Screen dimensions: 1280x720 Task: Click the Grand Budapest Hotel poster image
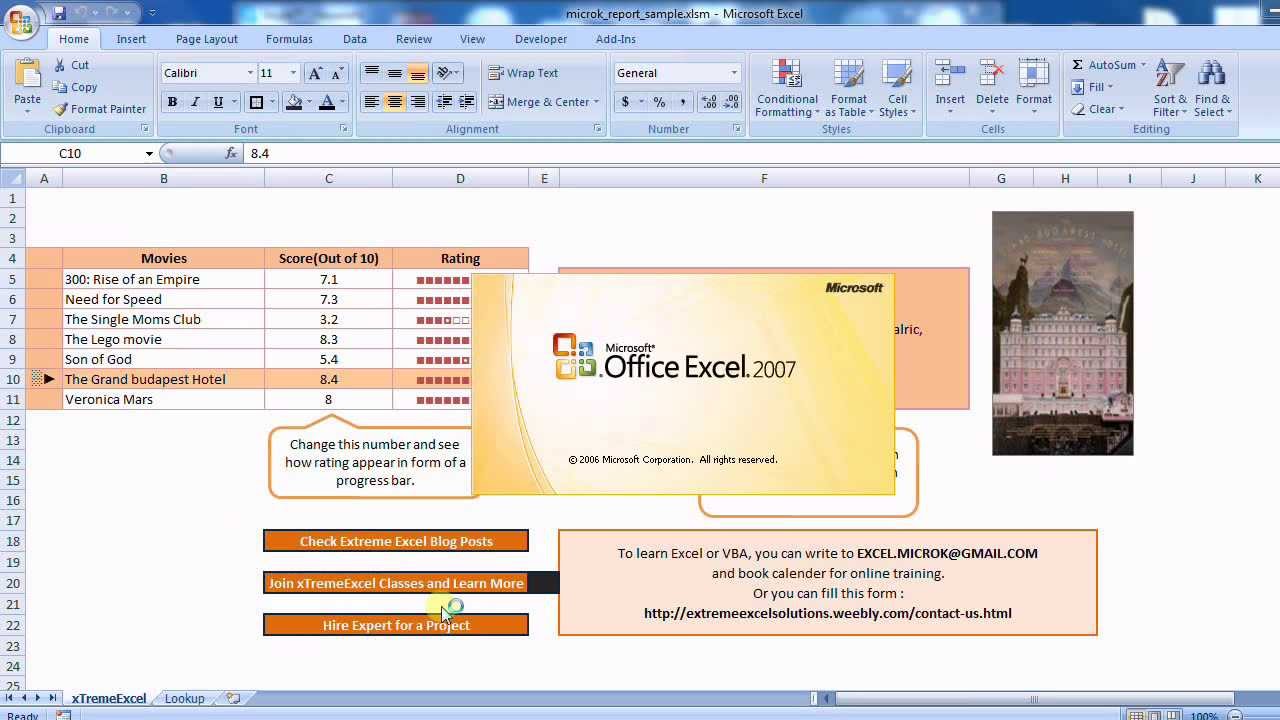pyautogui.click(x=1063, y=333)
